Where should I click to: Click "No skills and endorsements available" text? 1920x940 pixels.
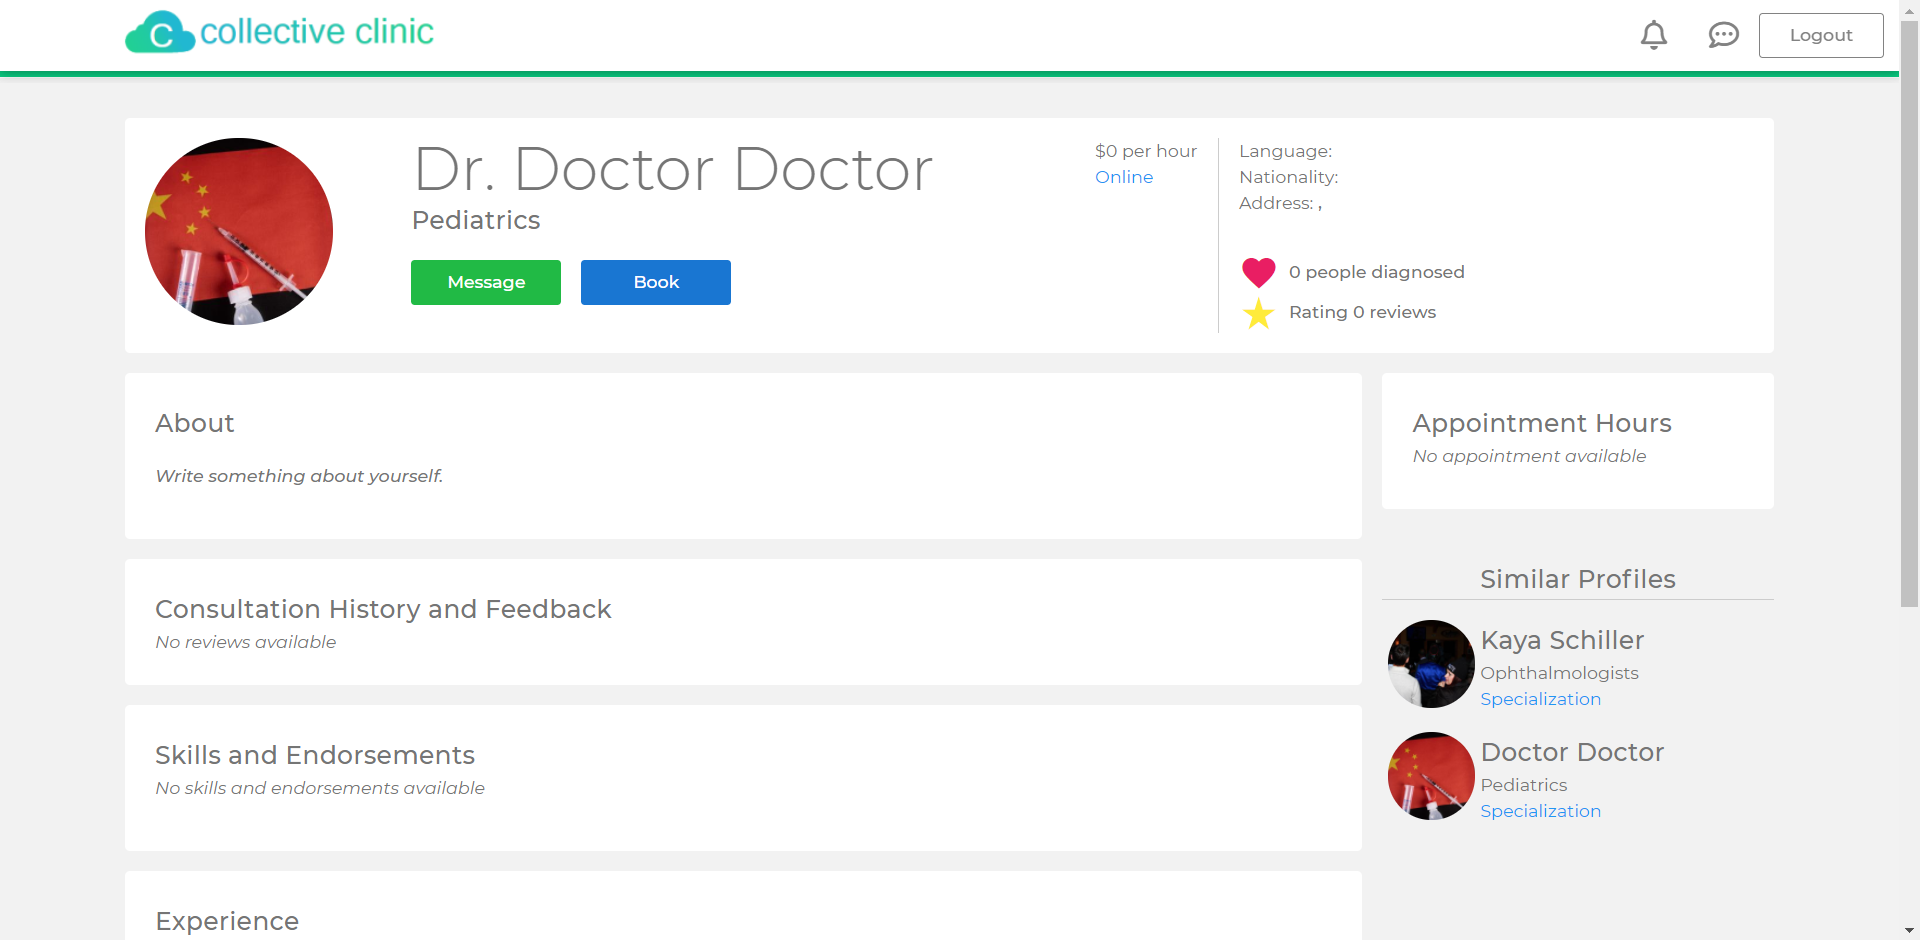coord(320,788)
